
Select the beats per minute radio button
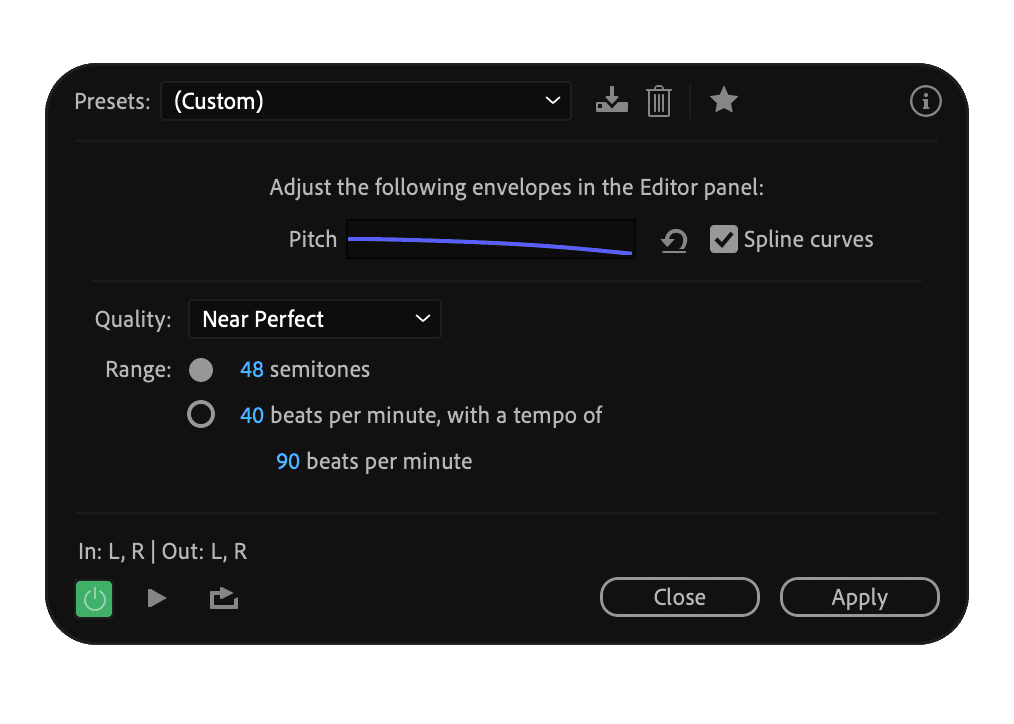[x=201, y=414]
